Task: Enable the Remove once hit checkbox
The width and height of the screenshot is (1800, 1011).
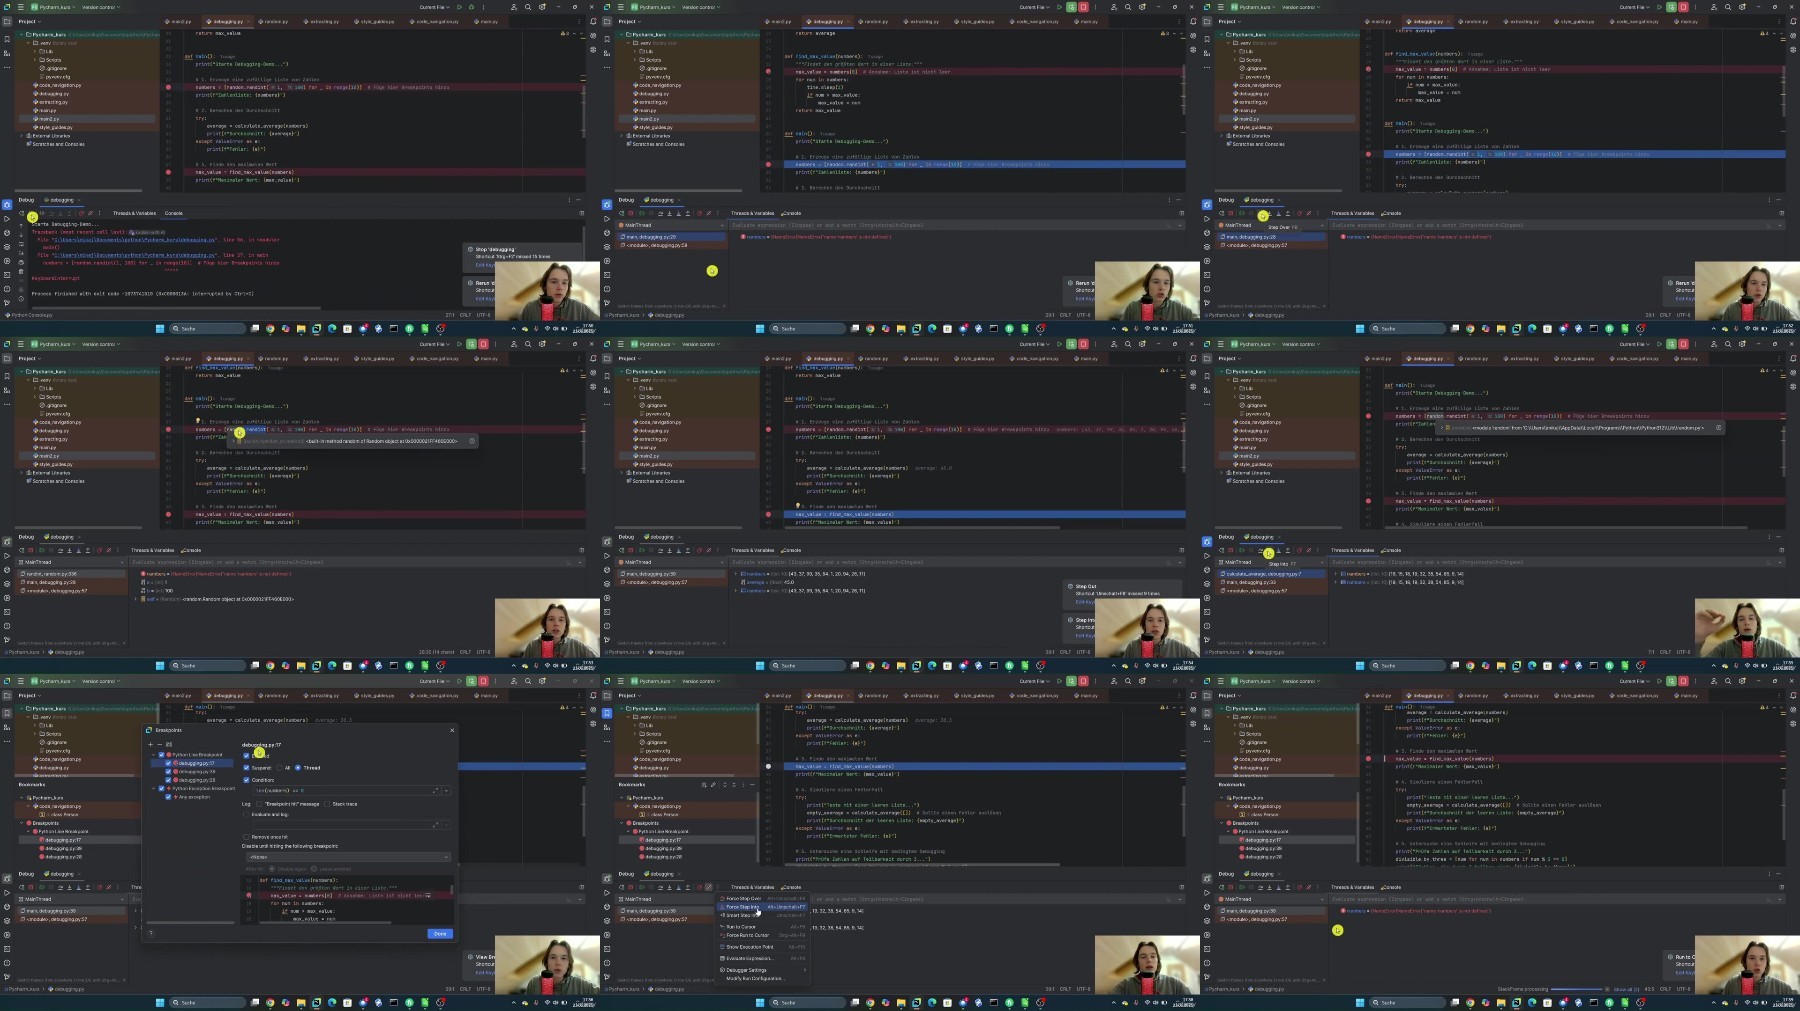Action: tap(246, 837)
